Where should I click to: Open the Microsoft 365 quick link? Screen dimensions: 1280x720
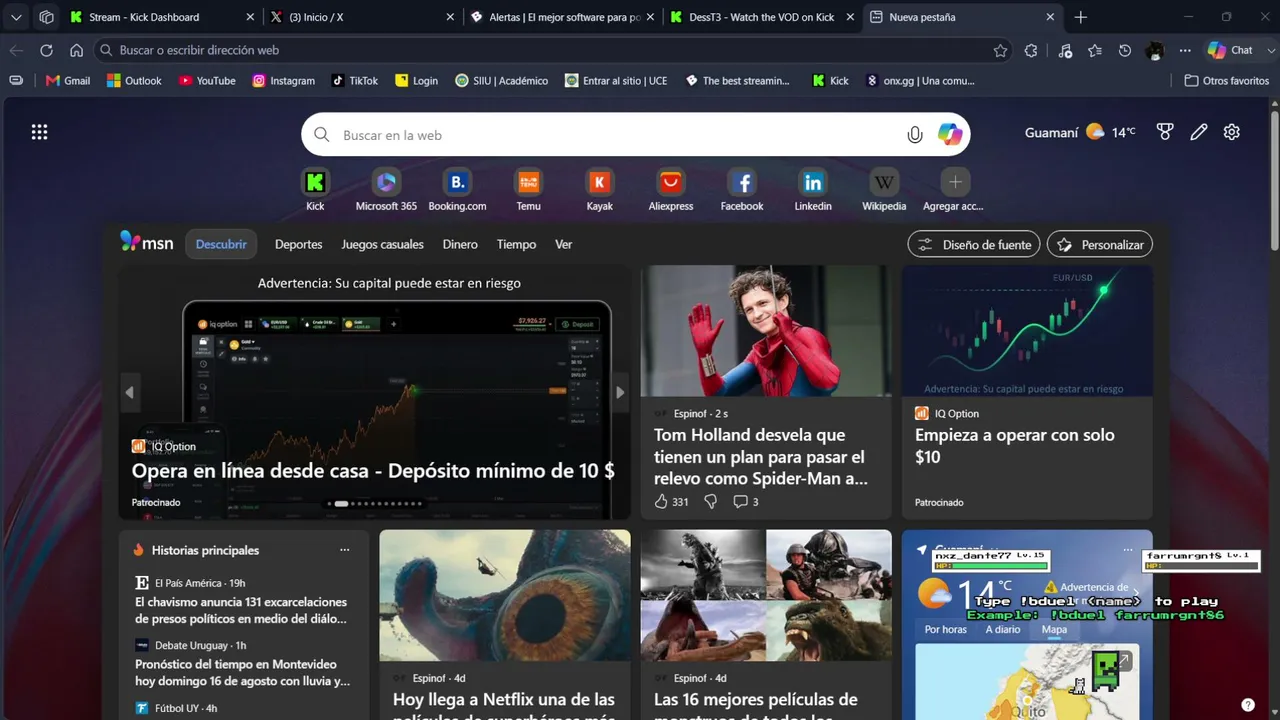point(386,190)
